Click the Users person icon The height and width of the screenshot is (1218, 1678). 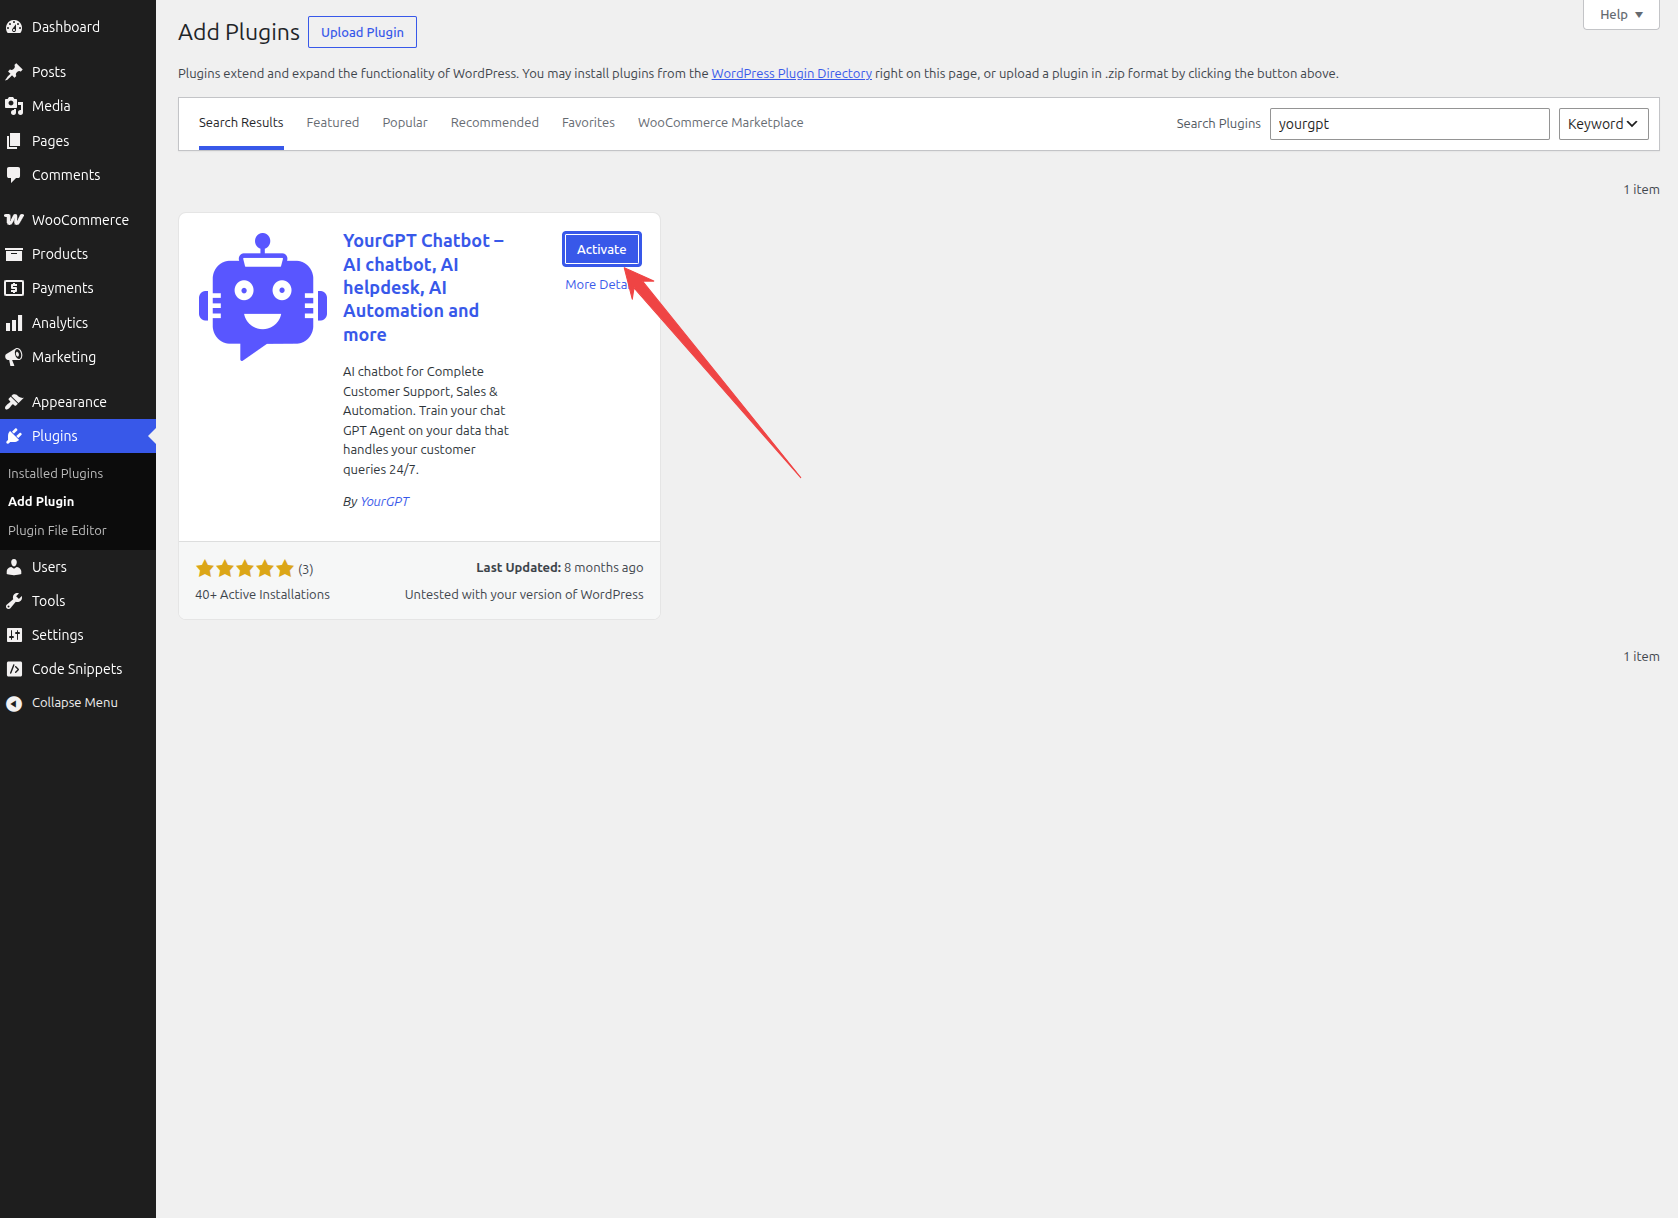tap(14, 567)
